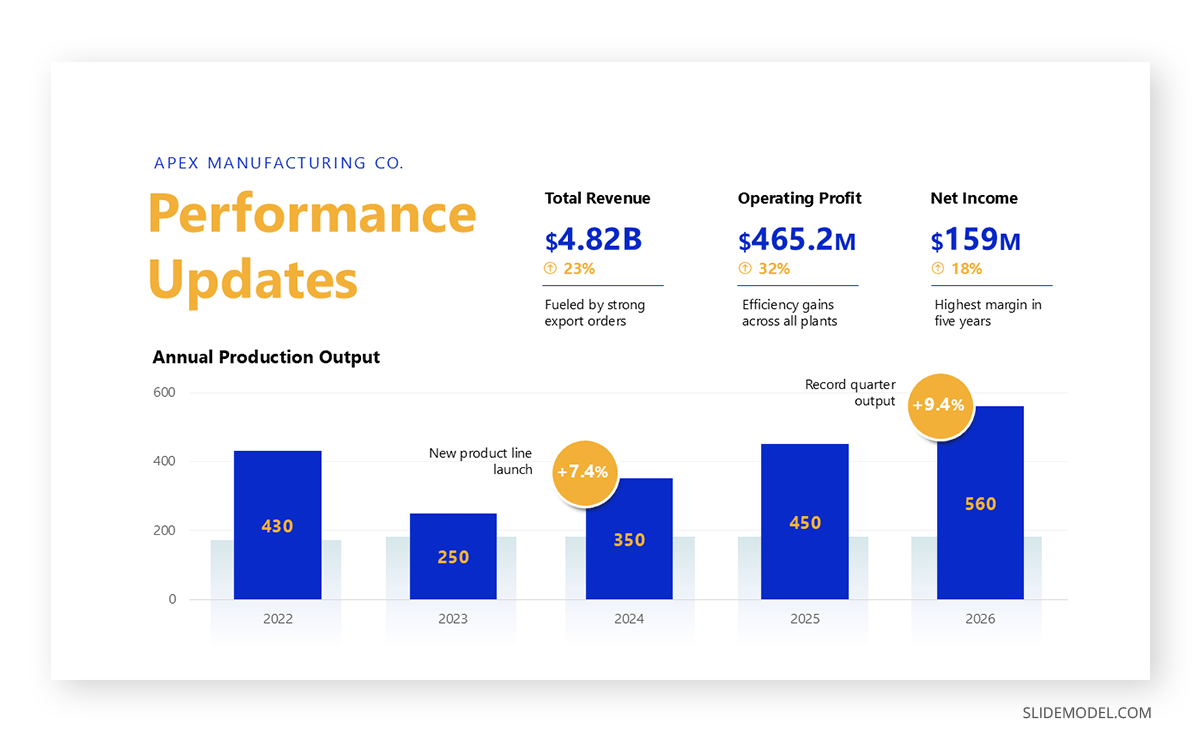Click the 'New product line launch' annotation
This screenshot has width=1200, height=743.
click(481, 461)
